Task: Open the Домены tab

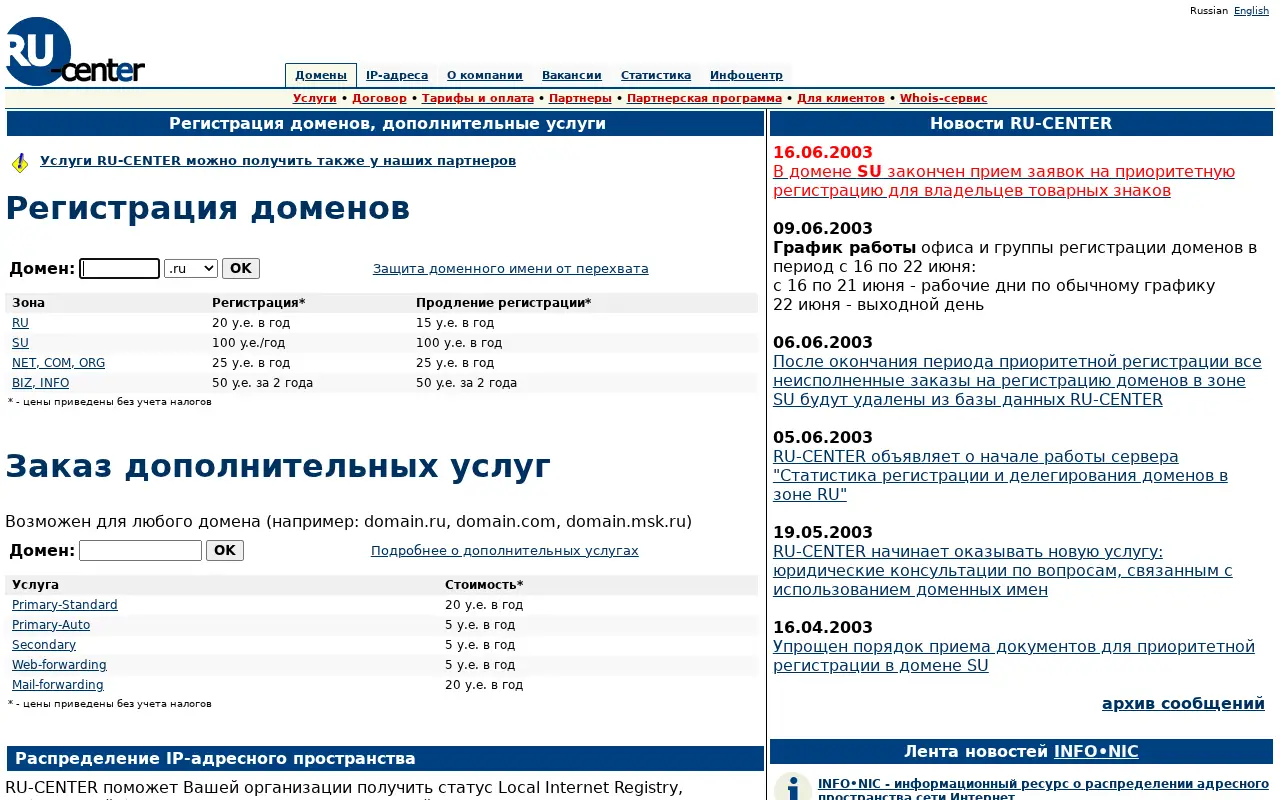Action: (x=321, y=75)
